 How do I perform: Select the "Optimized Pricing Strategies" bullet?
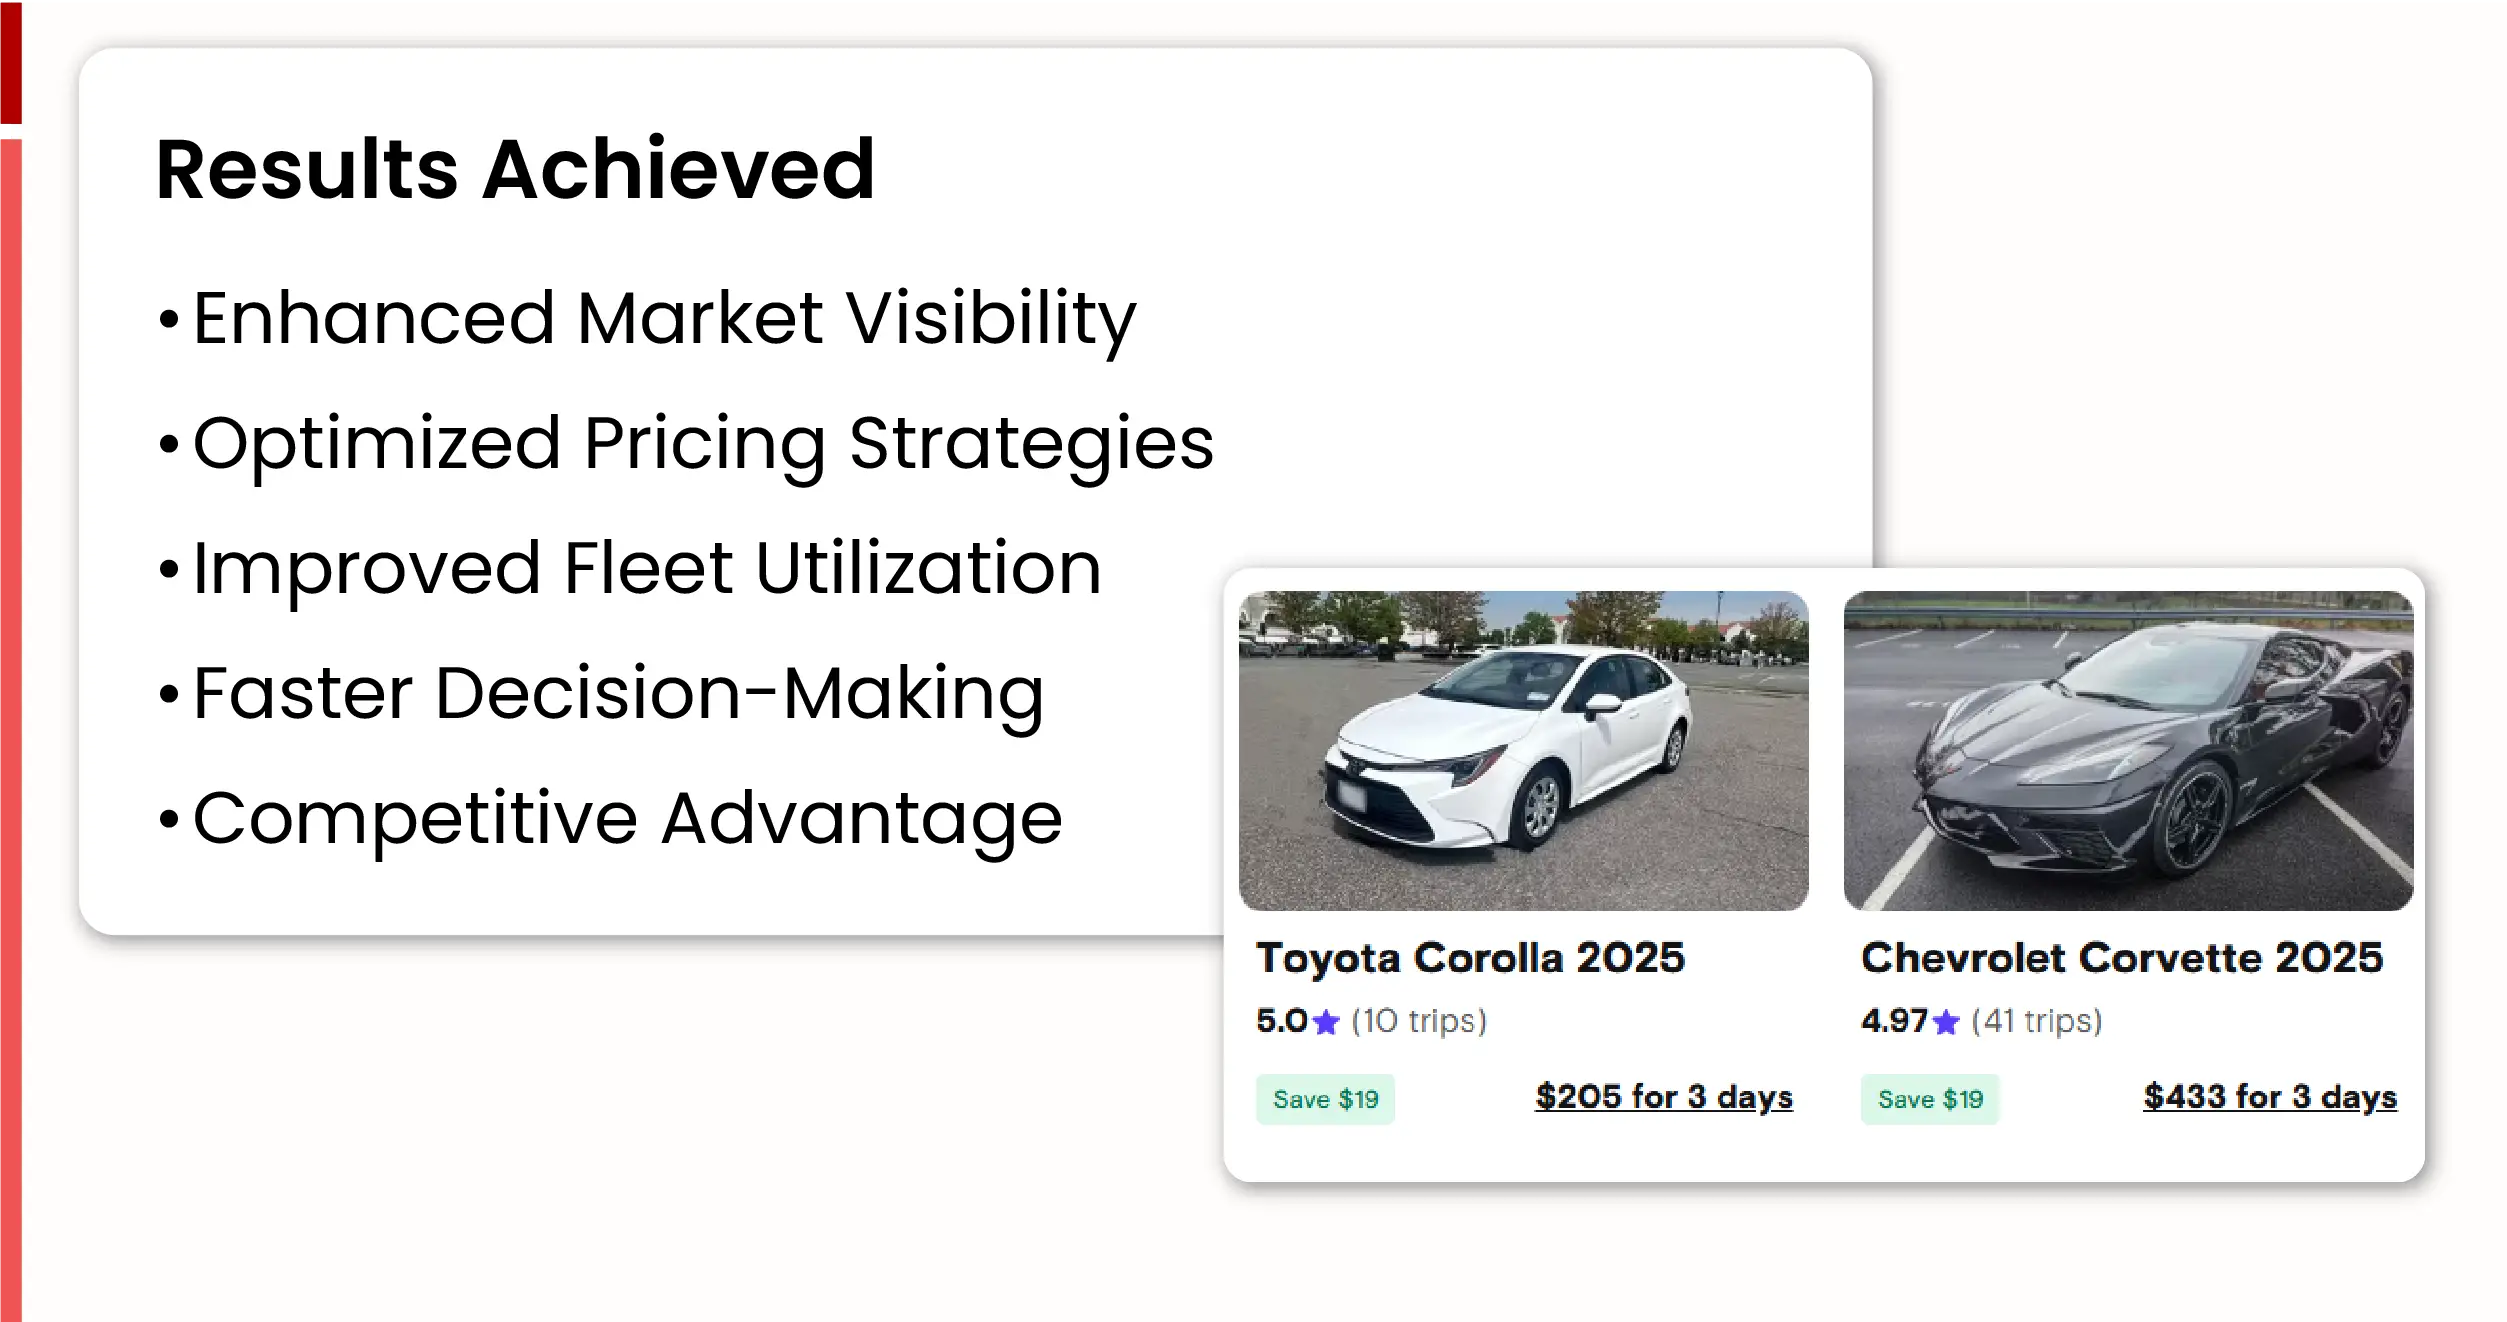coord(703,443)
